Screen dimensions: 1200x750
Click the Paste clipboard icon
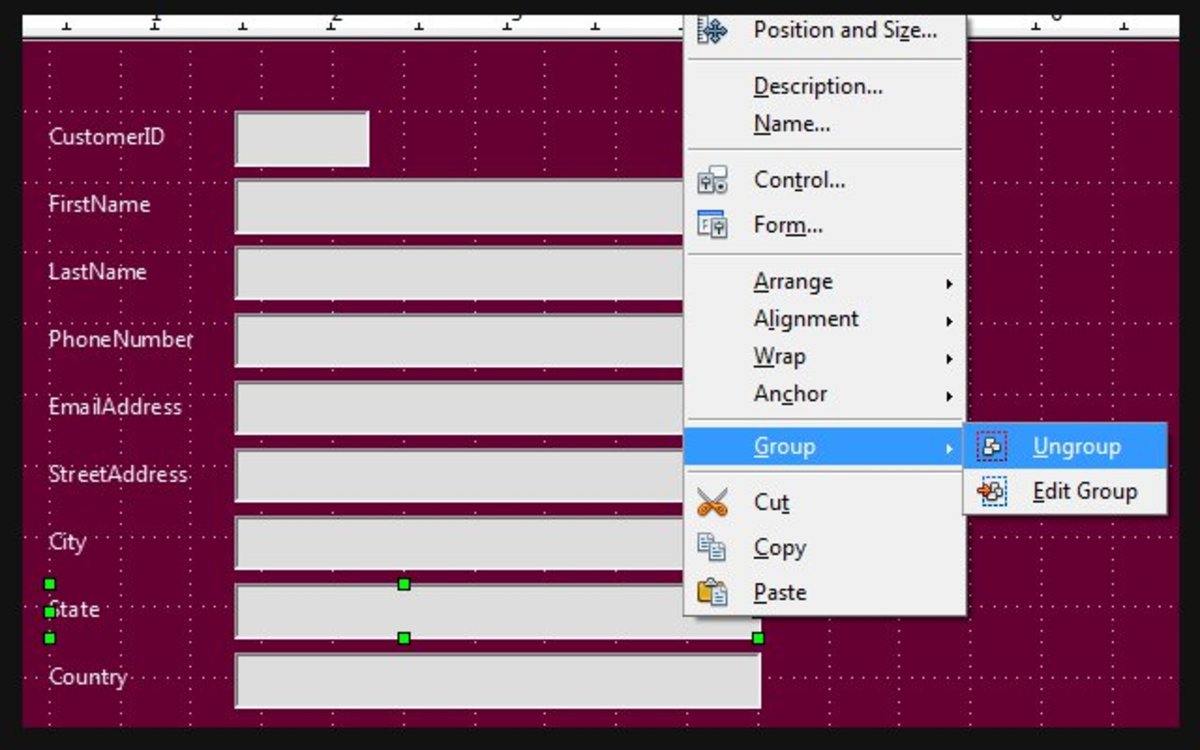[712, 591]
